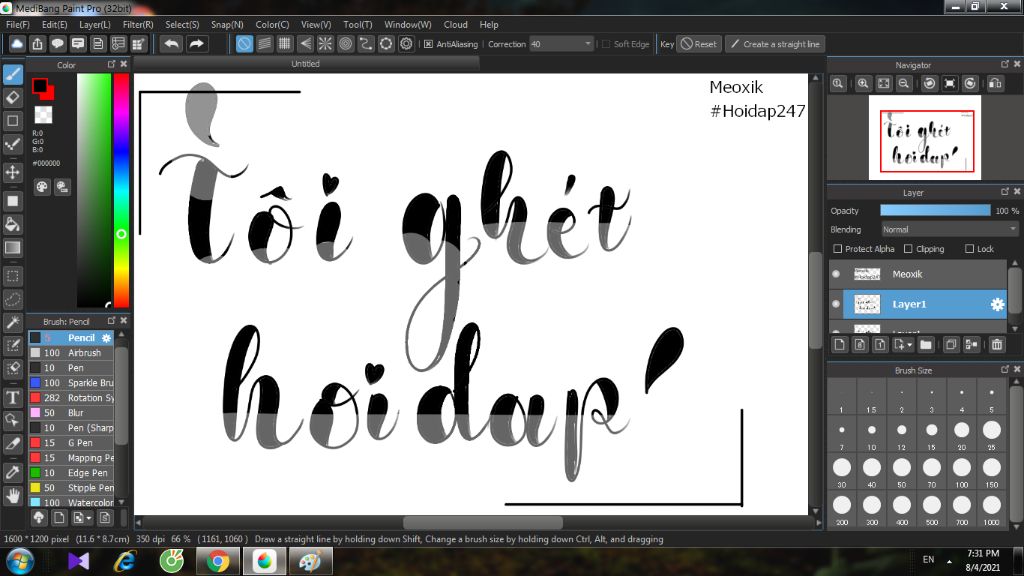Hide the Layer1 layer
1024x576 pixels.
pos(836,304)
